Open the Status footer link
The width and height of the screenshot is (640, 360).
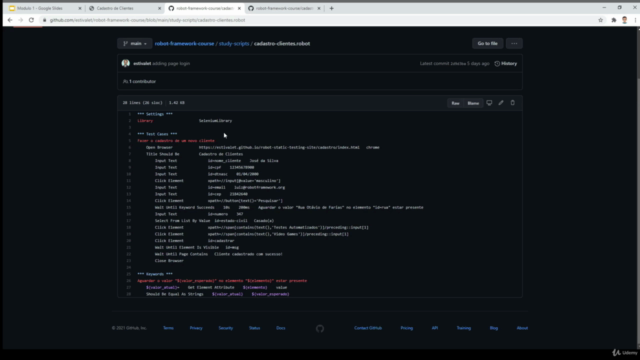pyautogui.click(x=254, y=328)
